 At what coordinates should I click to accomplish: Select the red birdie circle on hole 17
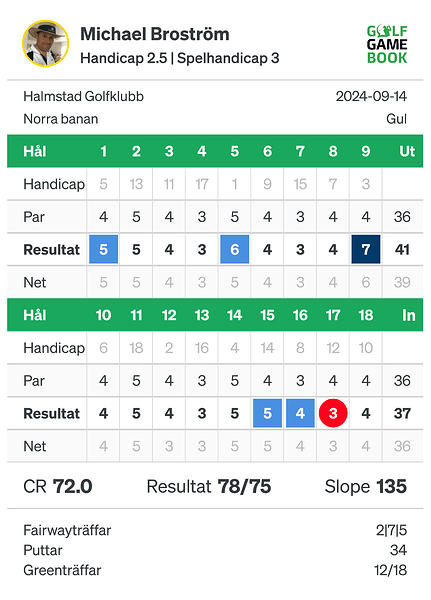[x=333, y=413]
